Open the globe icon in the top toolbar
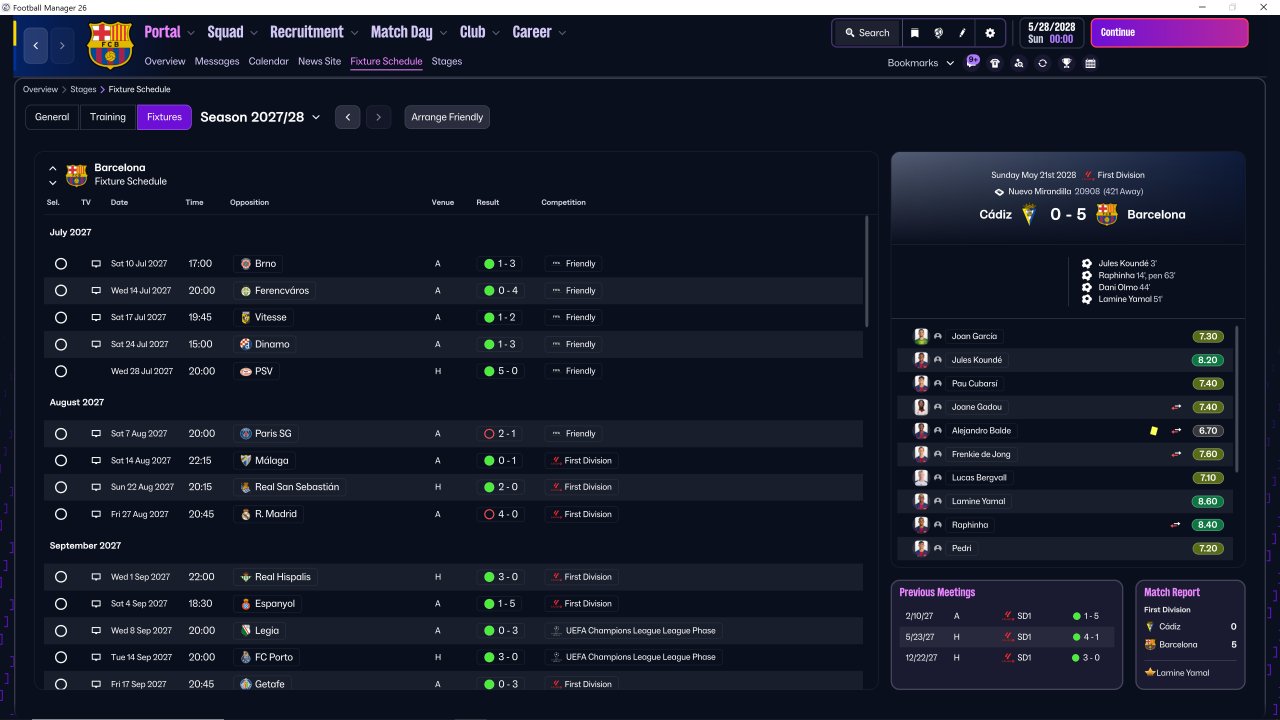 (x=938, y=33)
